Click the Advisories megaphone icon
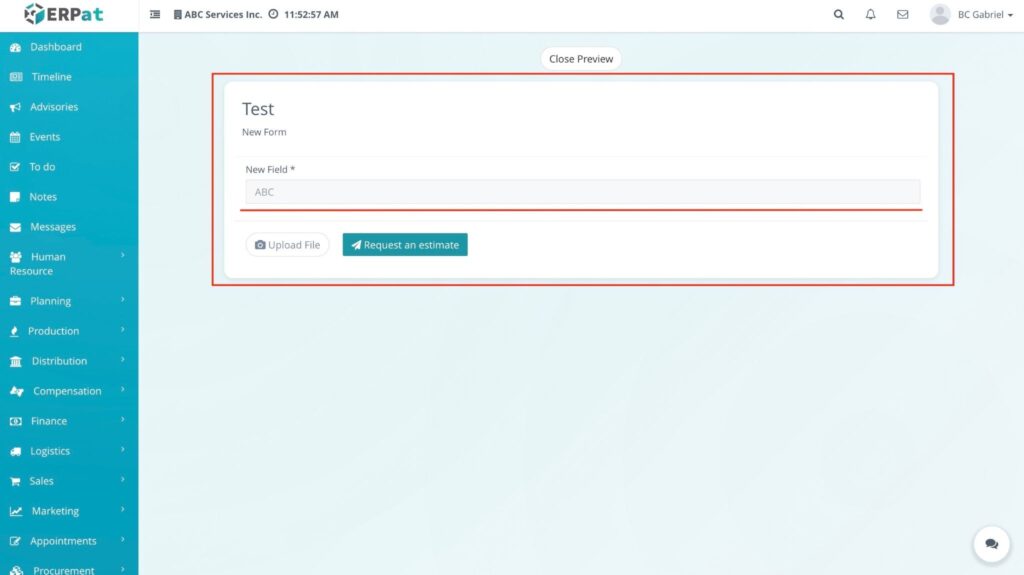 coord(16,107)
